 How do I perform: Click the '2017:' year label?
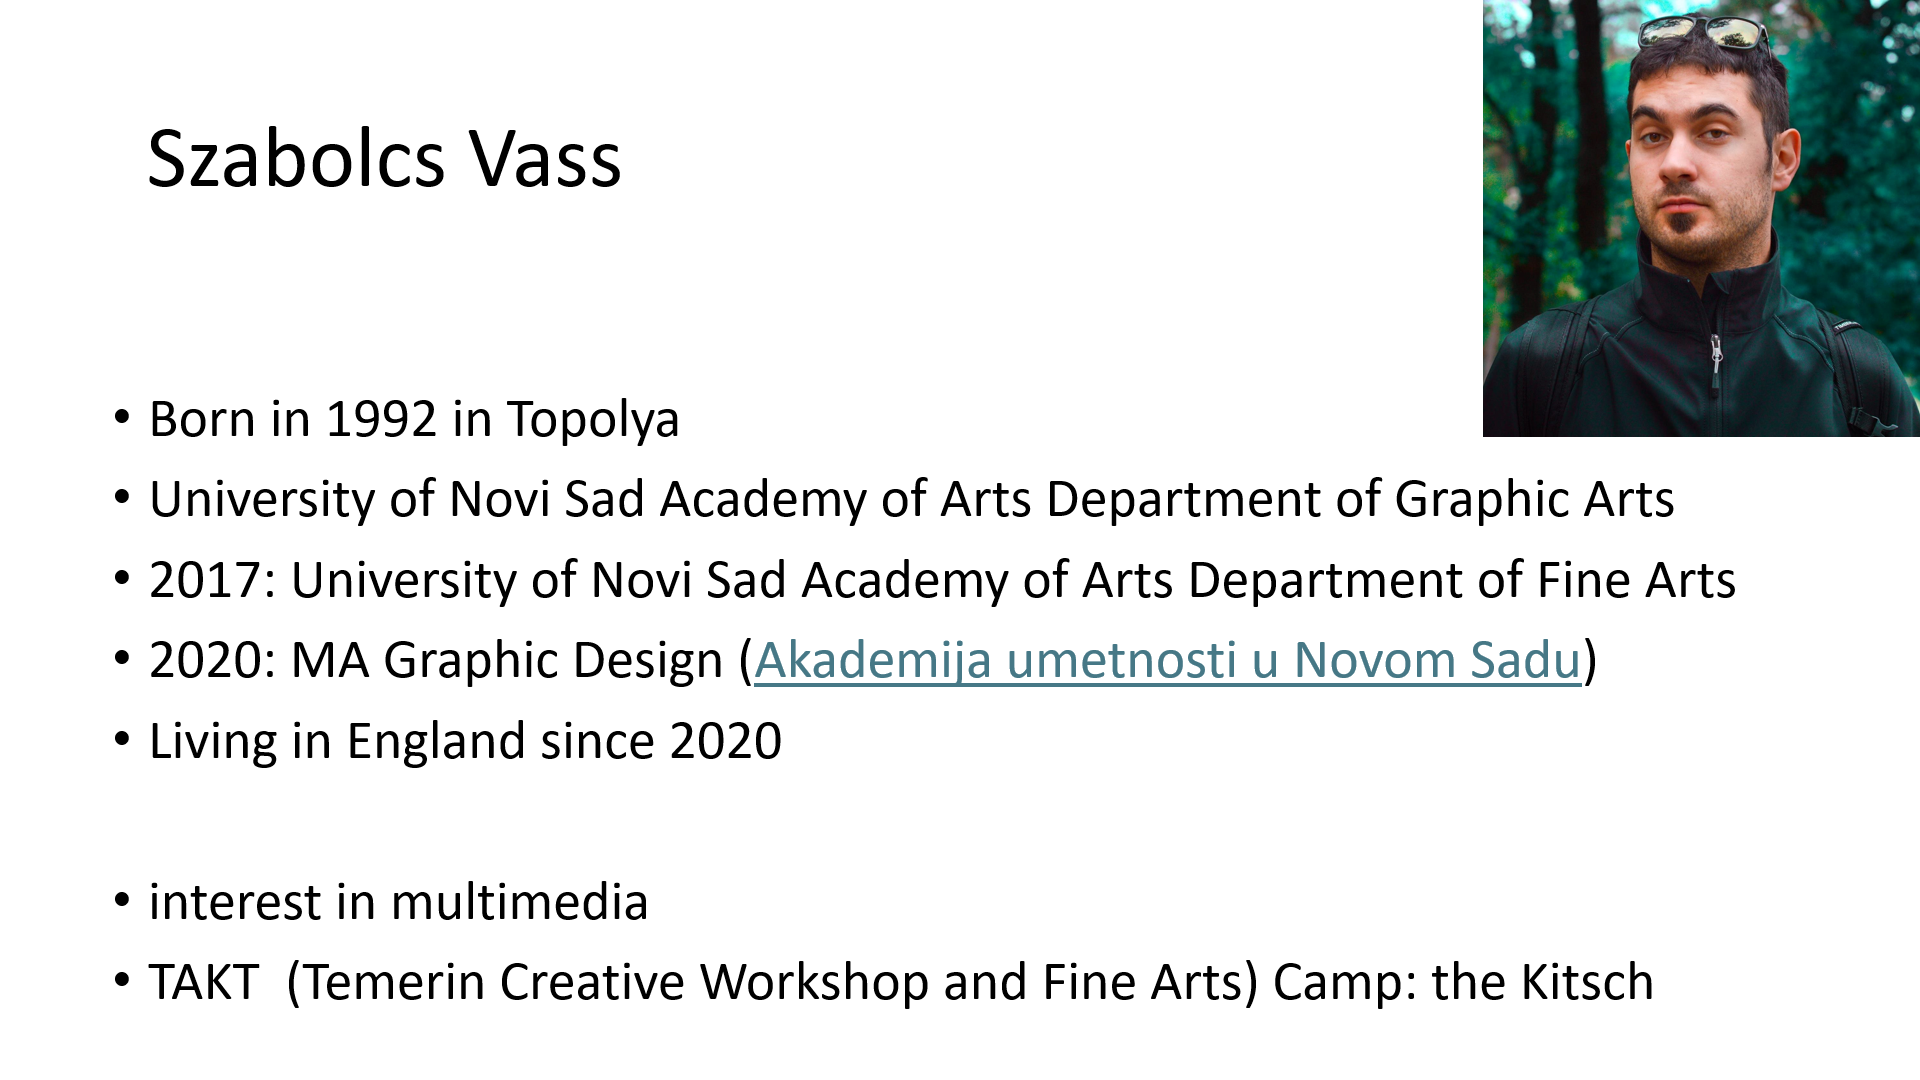point(212,580)
